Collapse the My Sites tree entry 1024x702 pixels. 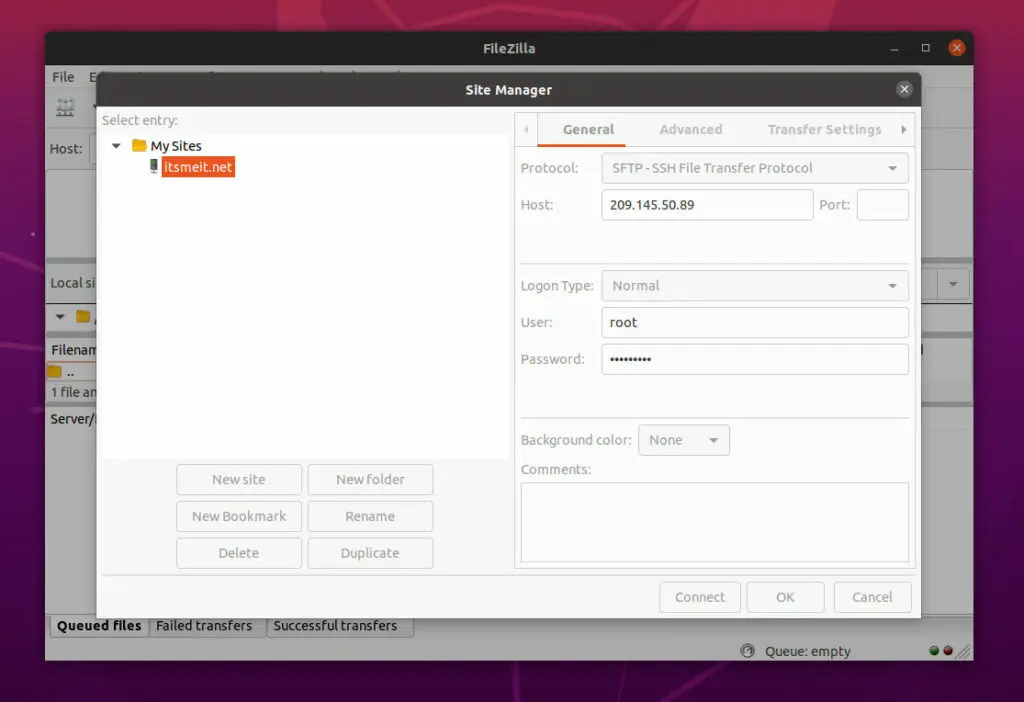click(x=115, y=145)
